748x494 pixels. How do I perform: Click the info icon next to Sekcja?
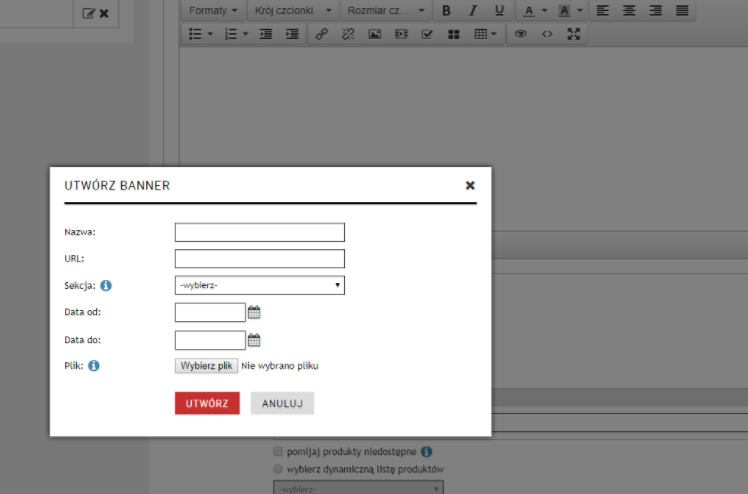tap(106, 286)
